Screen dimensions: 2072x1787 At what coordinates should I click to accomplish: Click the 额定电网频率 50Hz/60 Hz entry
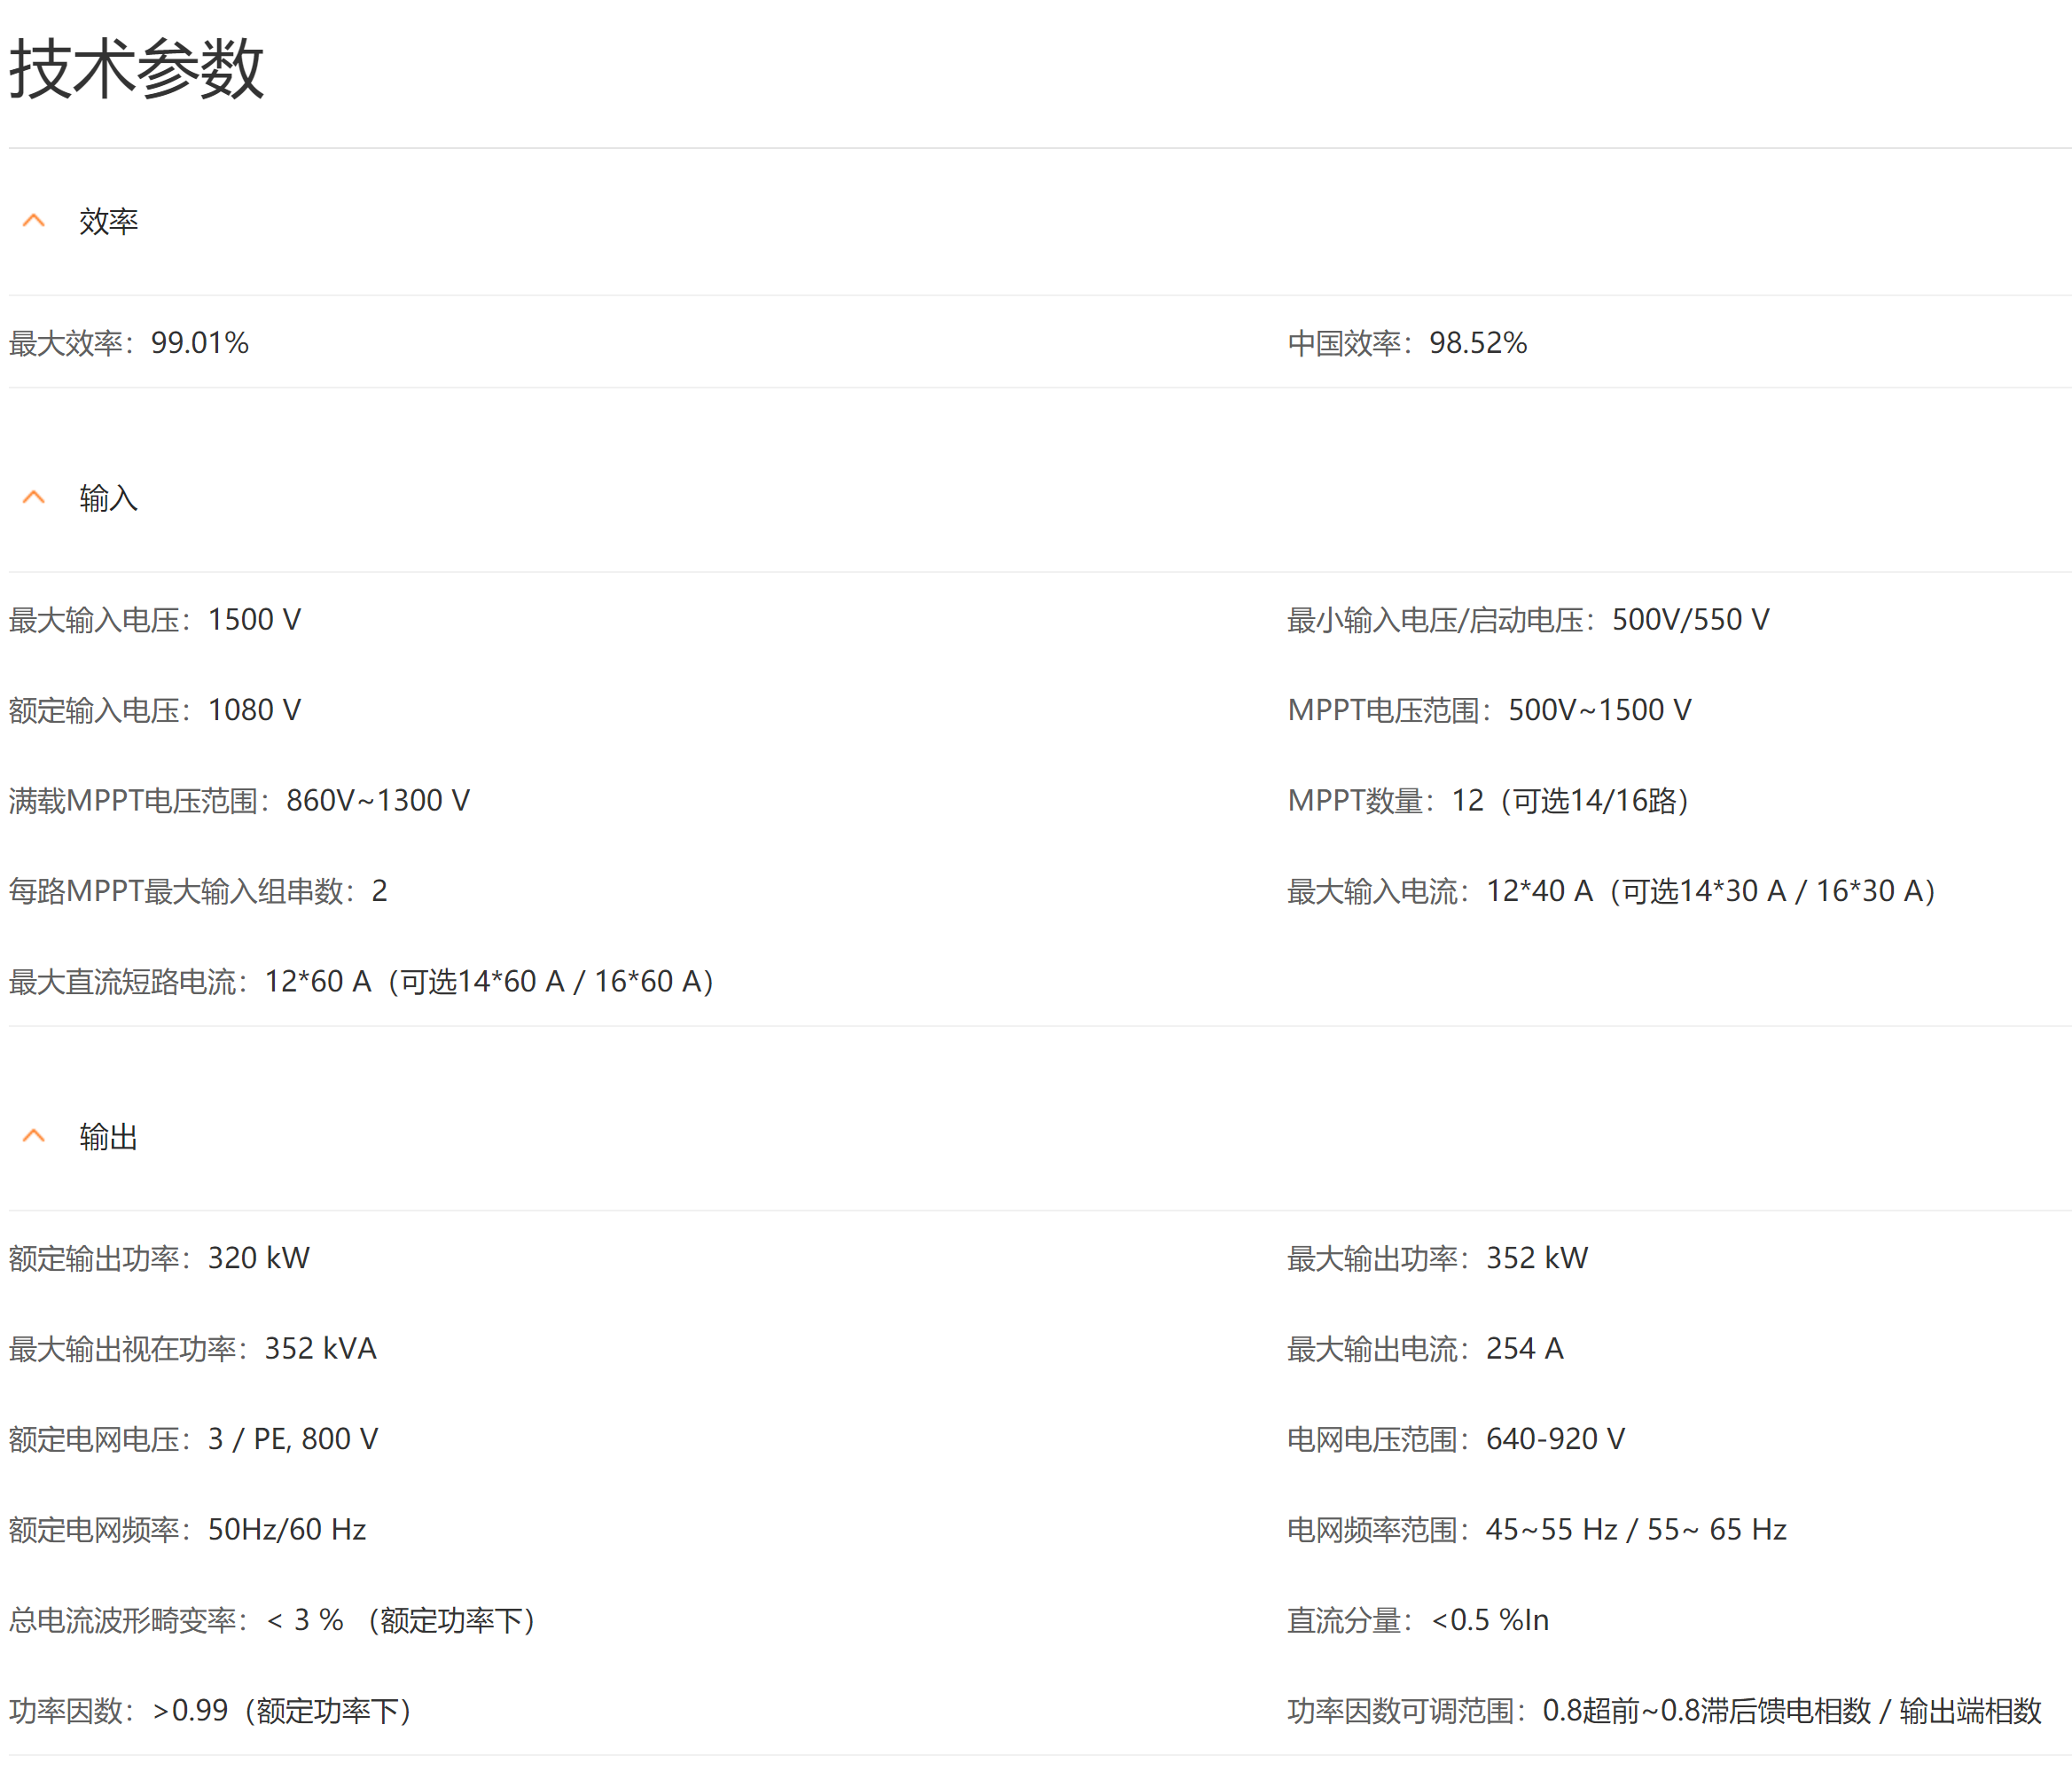(x=188, y=1530)
